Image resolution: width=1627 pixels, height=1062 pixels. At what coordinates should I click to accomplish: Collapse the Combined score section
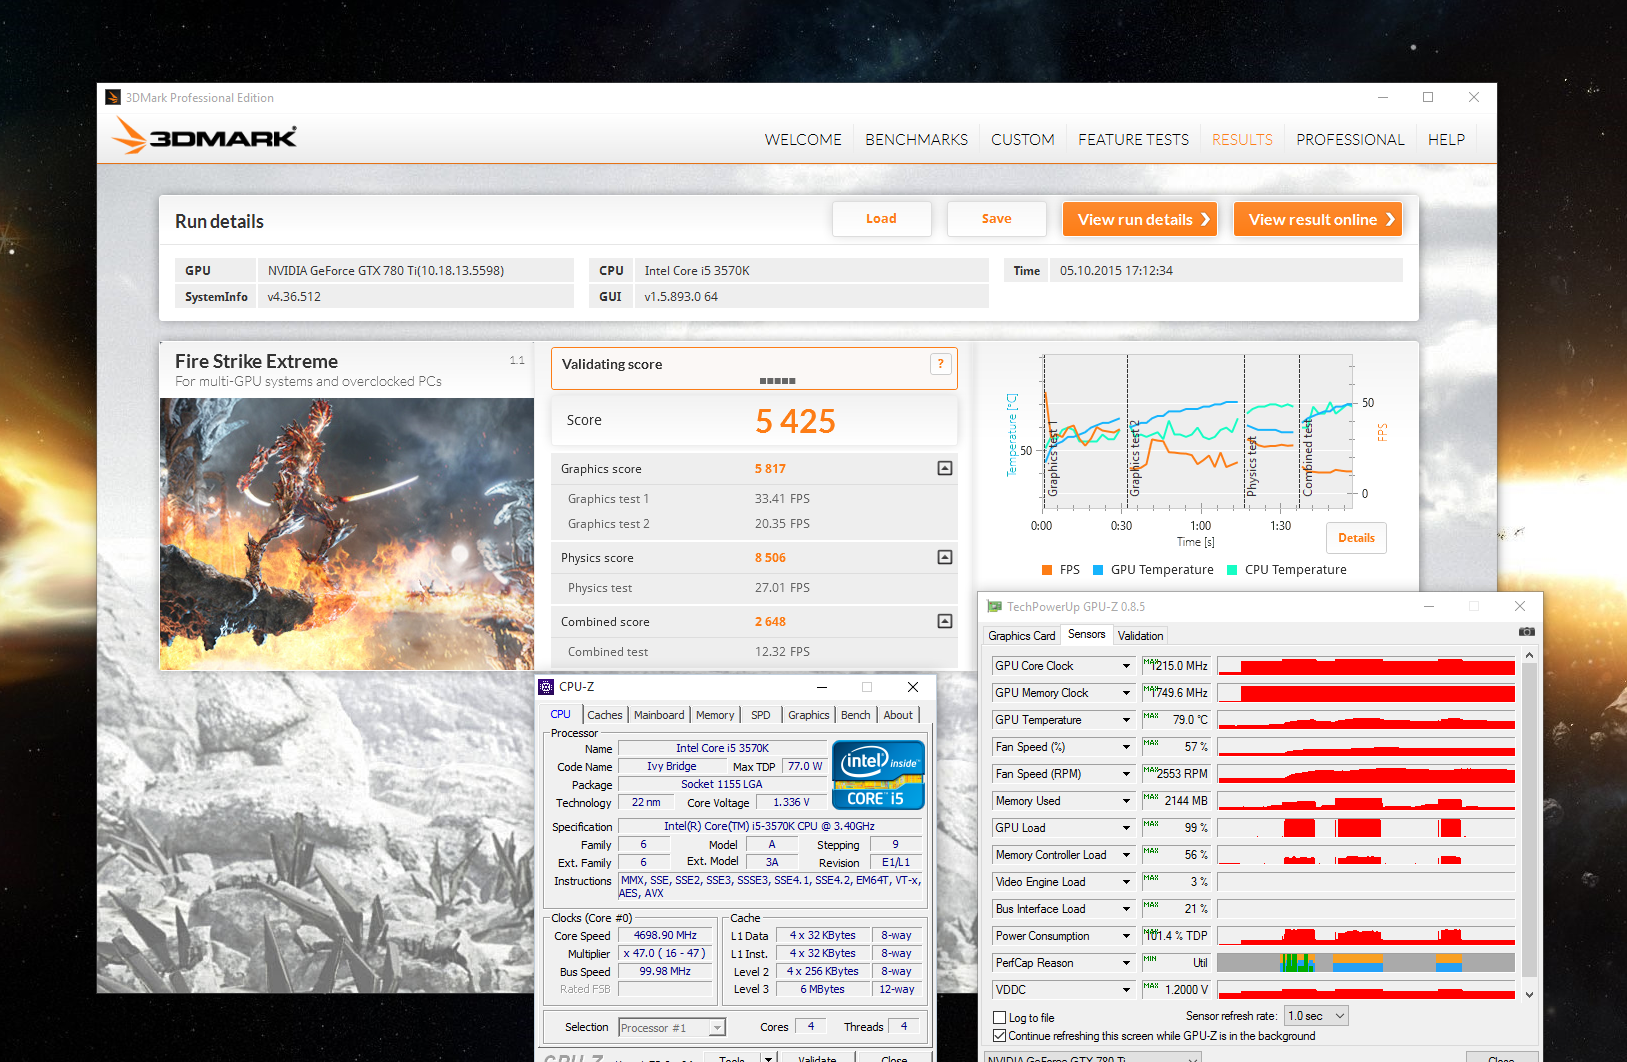point(945,621)
